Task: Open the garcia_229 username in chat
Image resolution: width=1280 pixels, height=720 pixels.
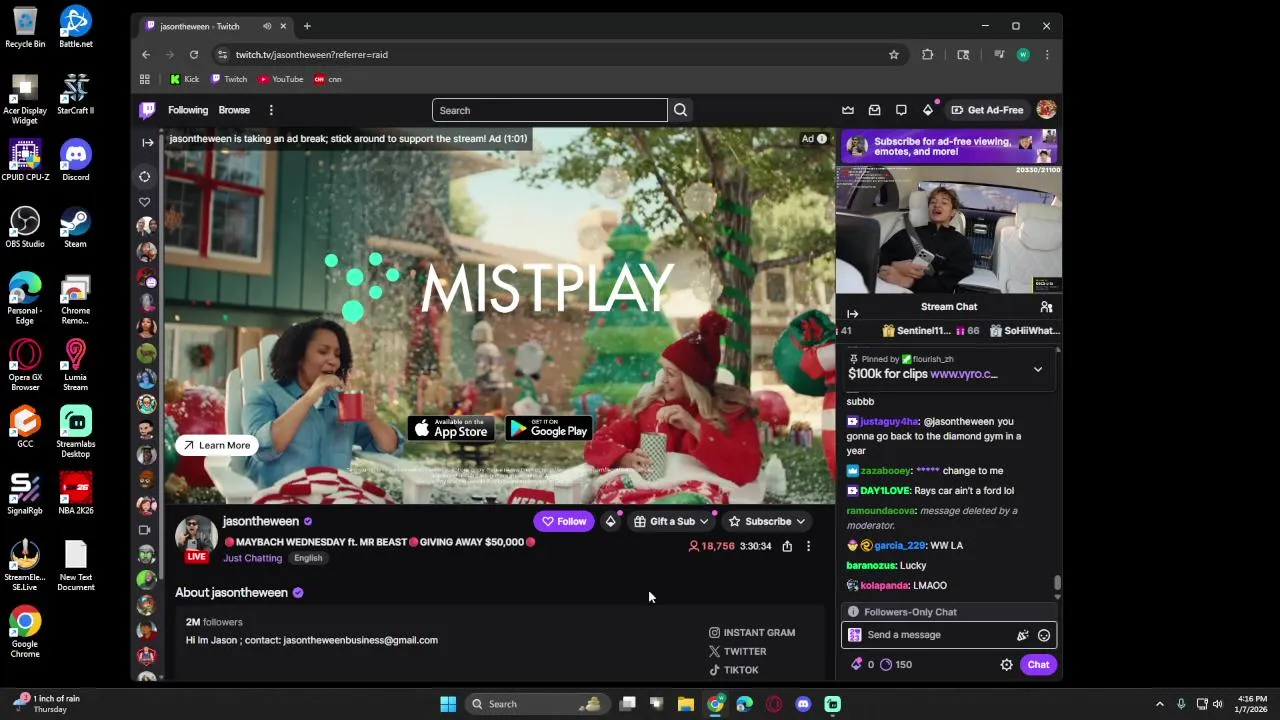Action: tap(899, 546)
